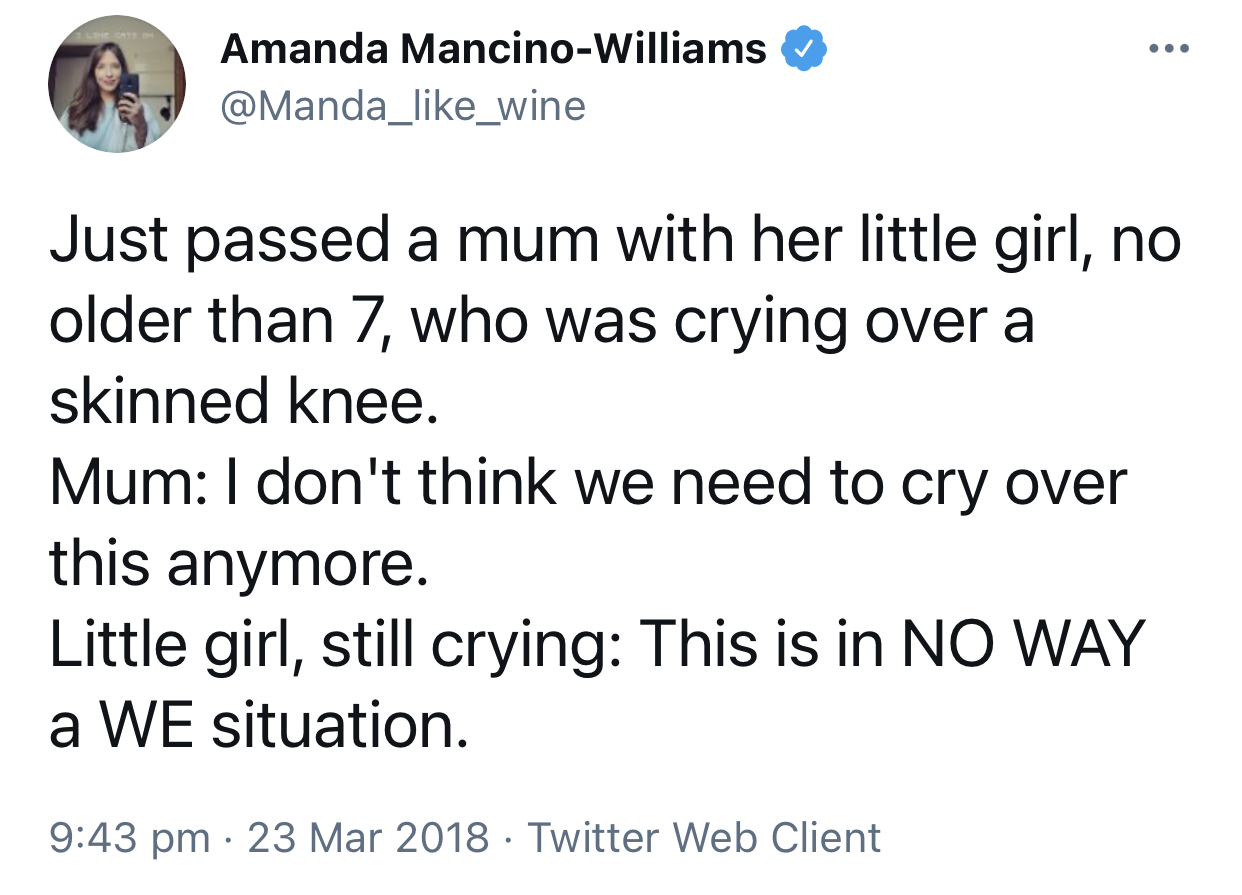Viewport: 1242px width, 895px height.
Task: Open Amanda Mancino-Williams' profile picture
Action: 117,85
